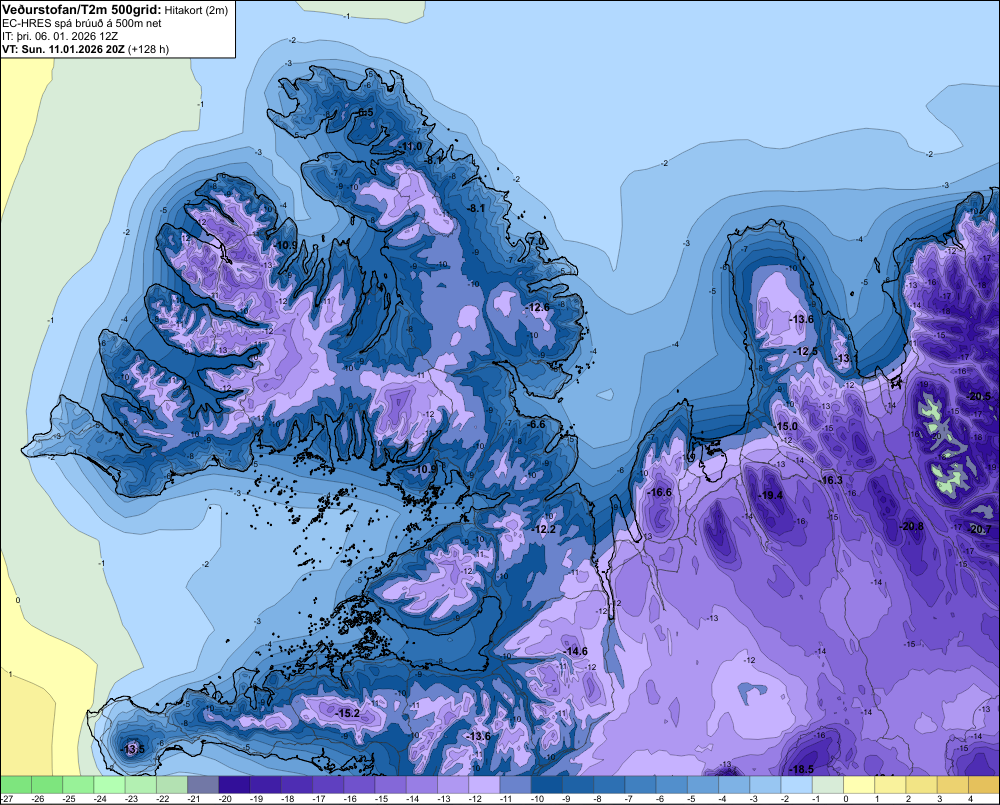Pick the legend swatch between -3 and -2
This screenshot has height=805, width=1000.
coord(765,784)
